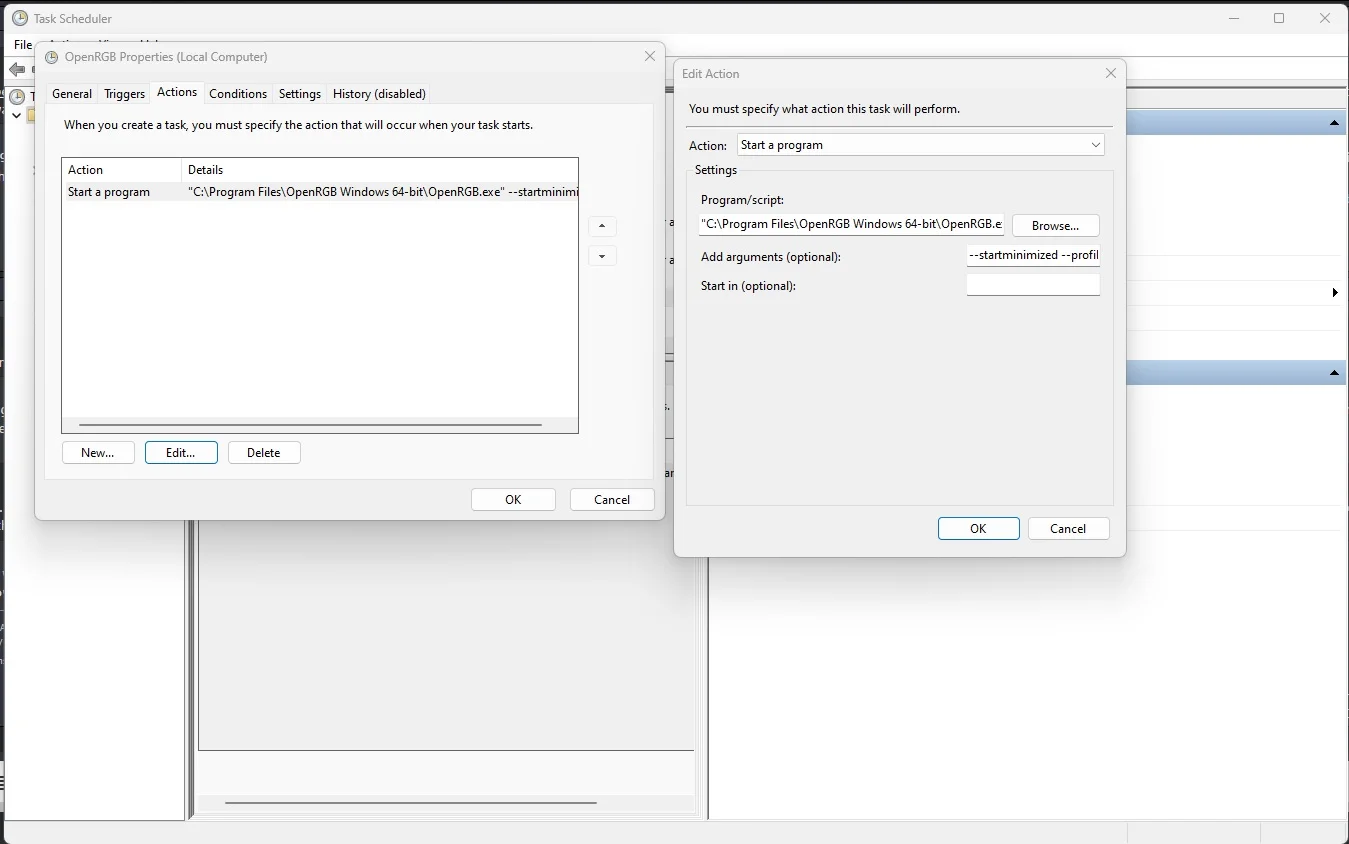This screenshot has width=1349, height=844.
Task: Click the back arrow toolbar icon
Action: pyautogui.click(x=17, y=69)
